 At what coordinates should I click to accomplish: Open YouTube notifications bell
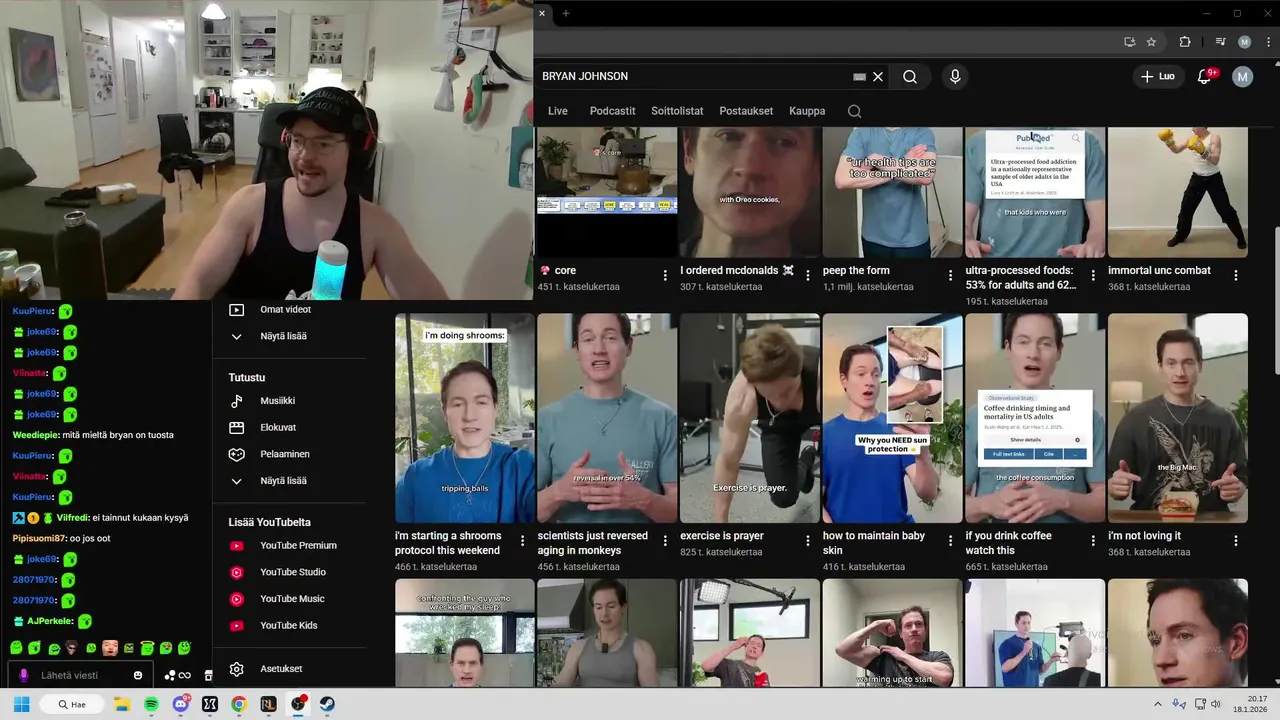1204,76
